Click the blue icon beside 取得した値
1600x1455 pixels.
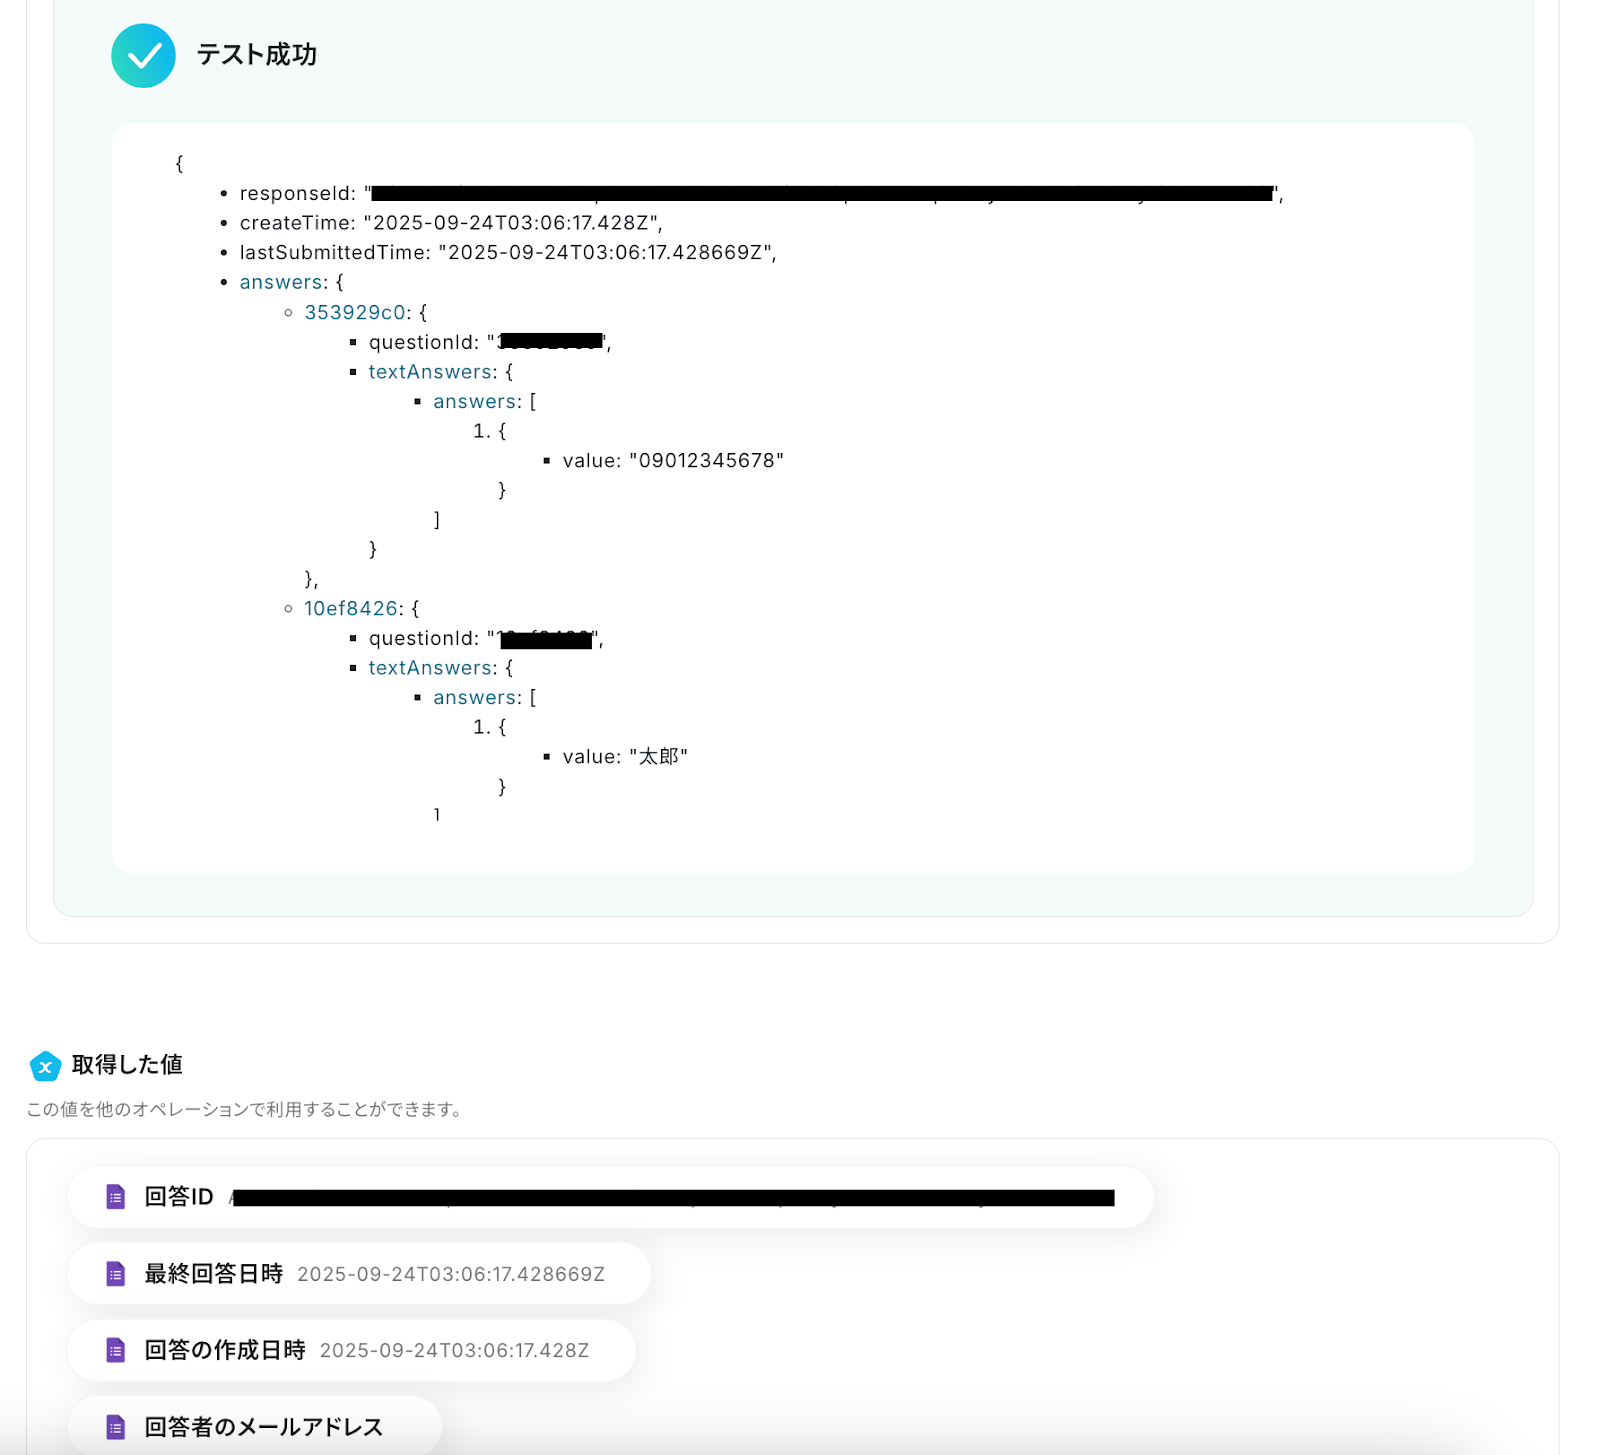(x=45, y=1066)
